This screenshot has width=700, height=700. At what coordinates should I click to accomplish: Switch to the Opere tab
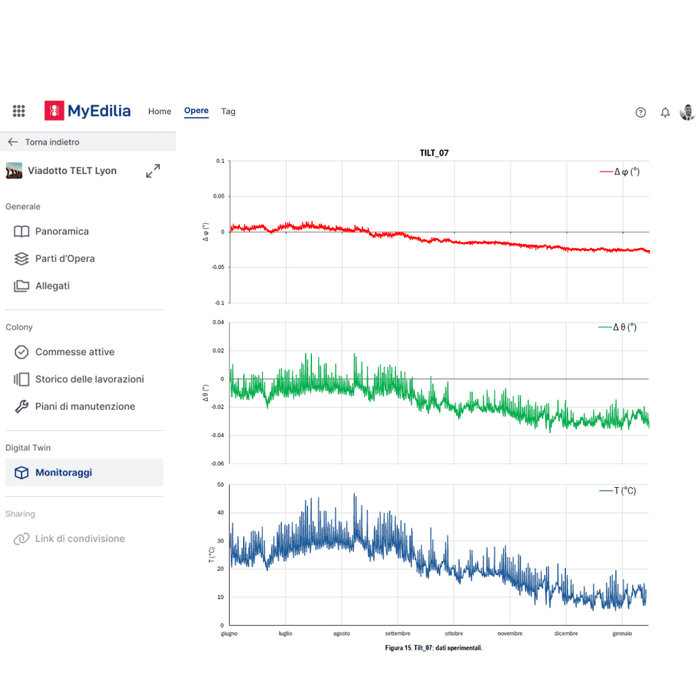(196, 111)
